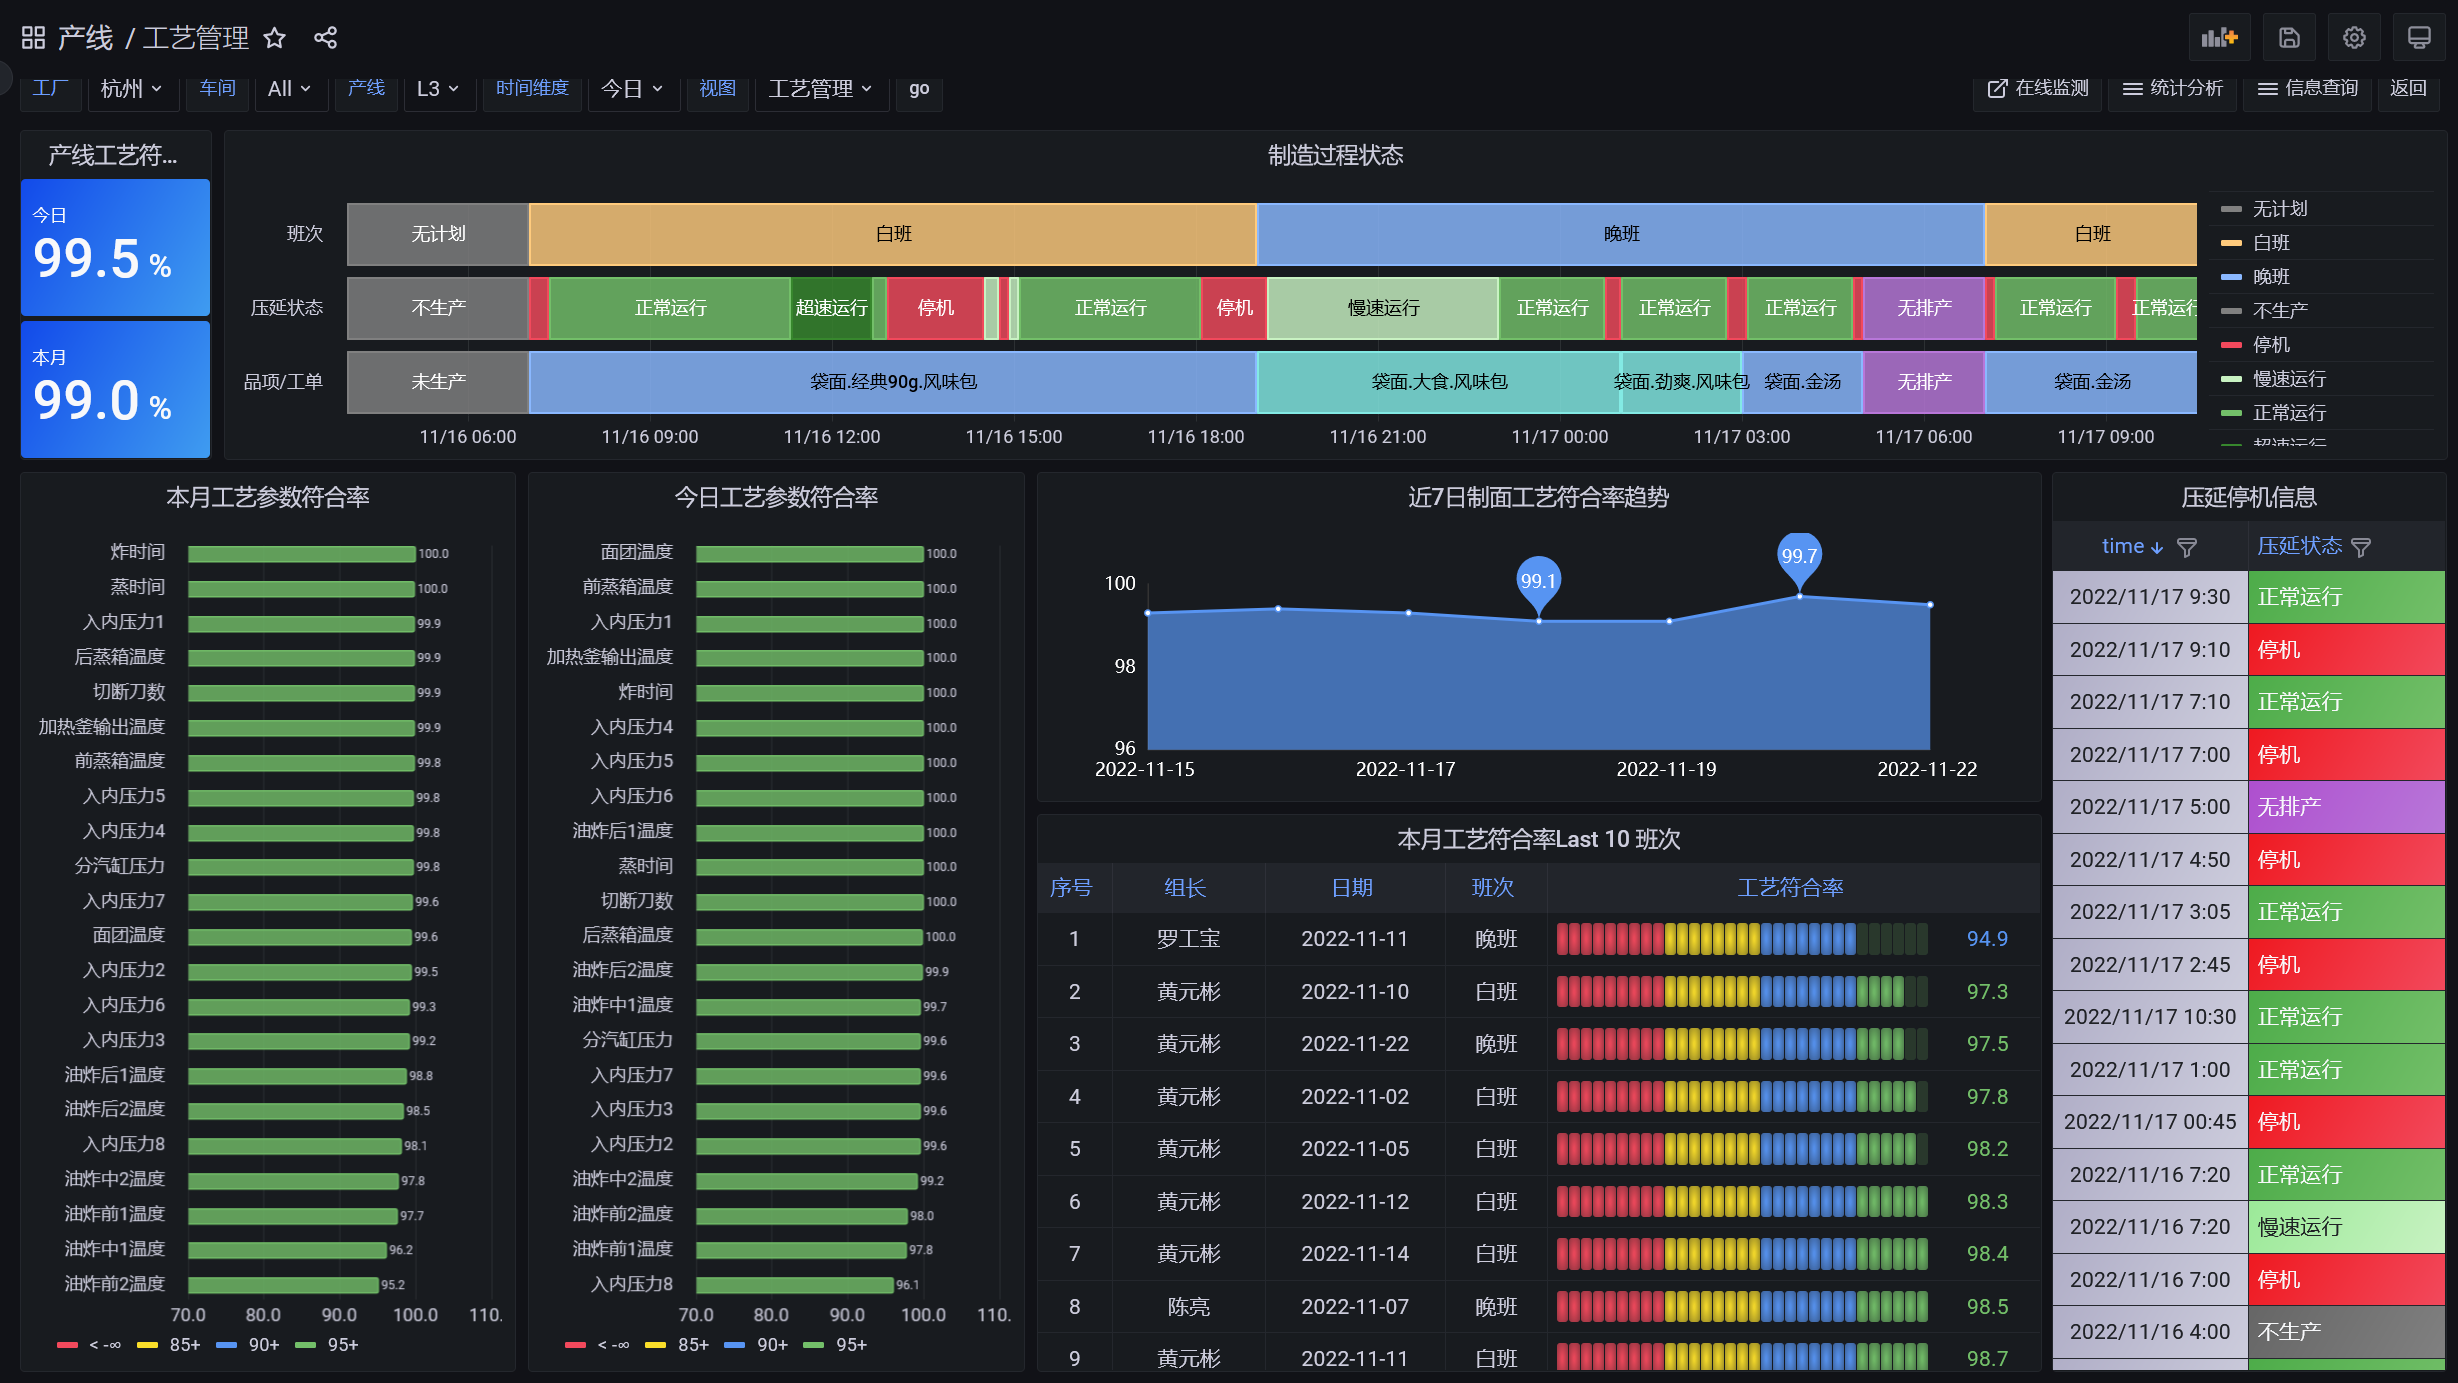Sort table by 组长 column header
2458x1383 pixels.
pos(1185,888)
